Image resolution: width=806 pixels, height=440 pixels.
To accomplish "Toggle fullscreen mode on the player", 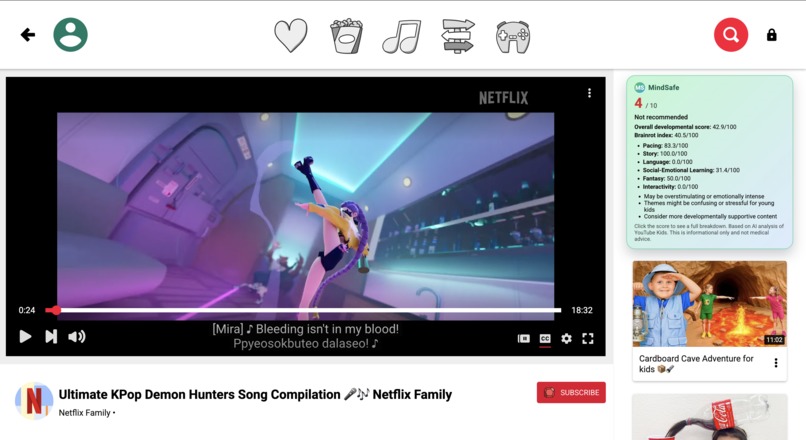I will tap(588, 338).
